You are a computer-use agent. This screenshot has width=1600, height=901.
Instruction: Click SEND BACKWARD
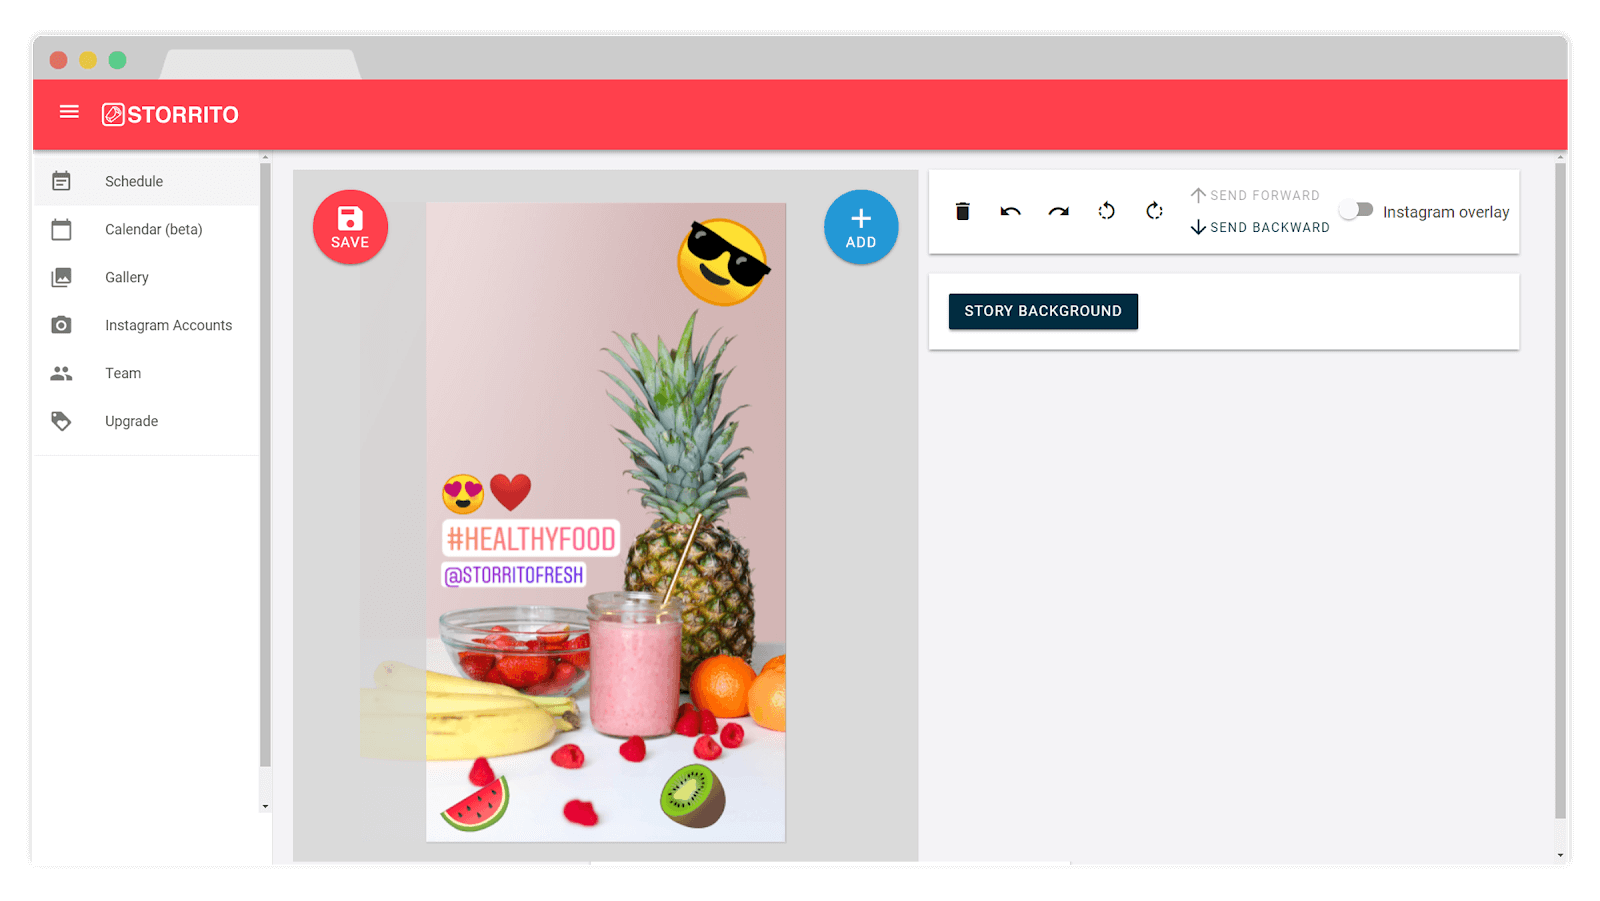[1260, 227]
